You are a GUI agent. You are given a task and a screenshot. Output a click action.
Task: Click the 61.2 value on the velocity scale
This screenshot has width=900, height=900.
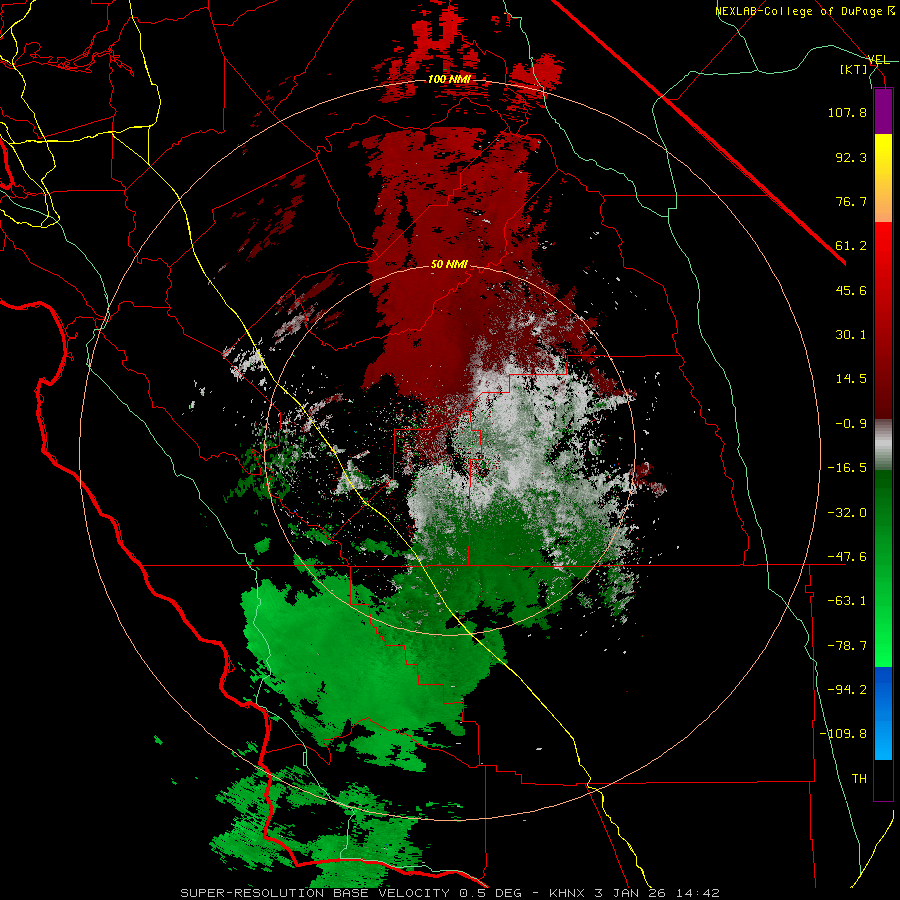pyautogui.click(x=851, y=246)
